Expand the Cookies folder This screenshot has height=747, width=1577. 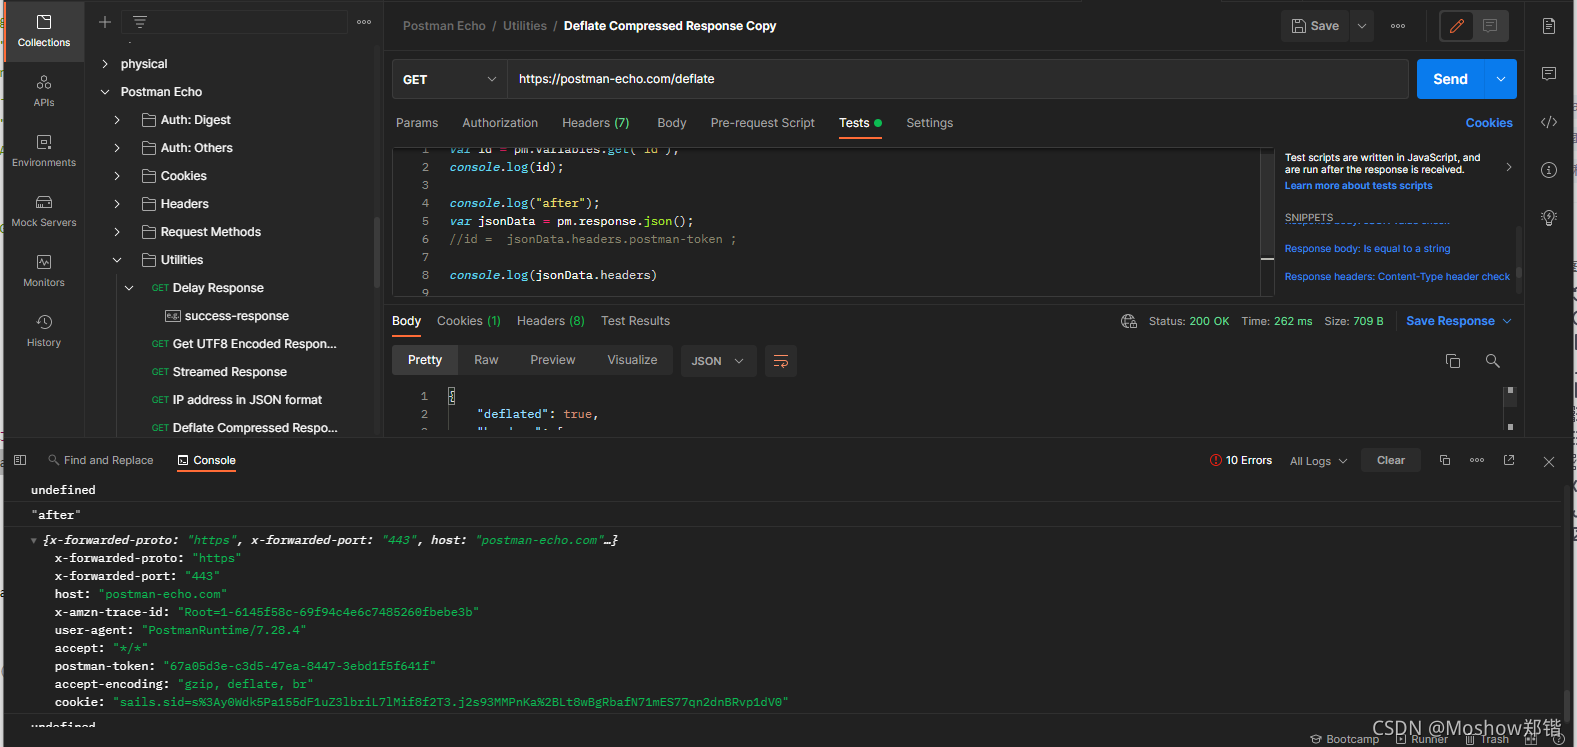(117, 176)
